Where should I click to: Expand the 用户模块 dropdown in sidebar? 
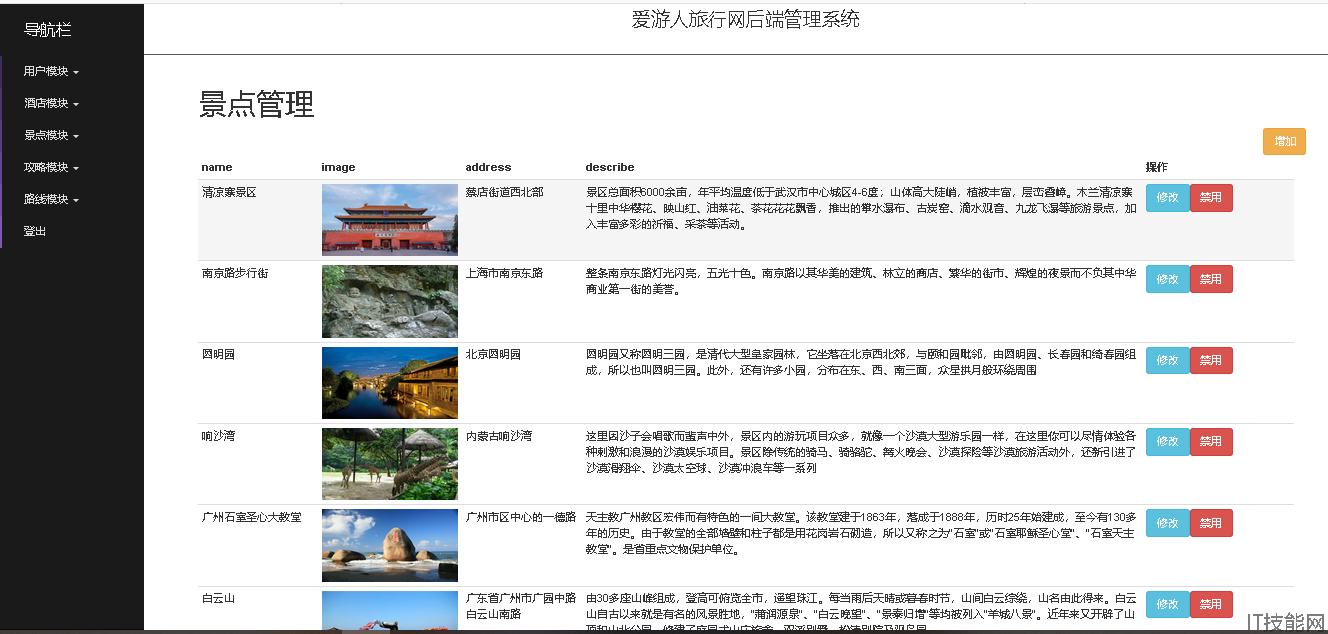tap(51, 72)
